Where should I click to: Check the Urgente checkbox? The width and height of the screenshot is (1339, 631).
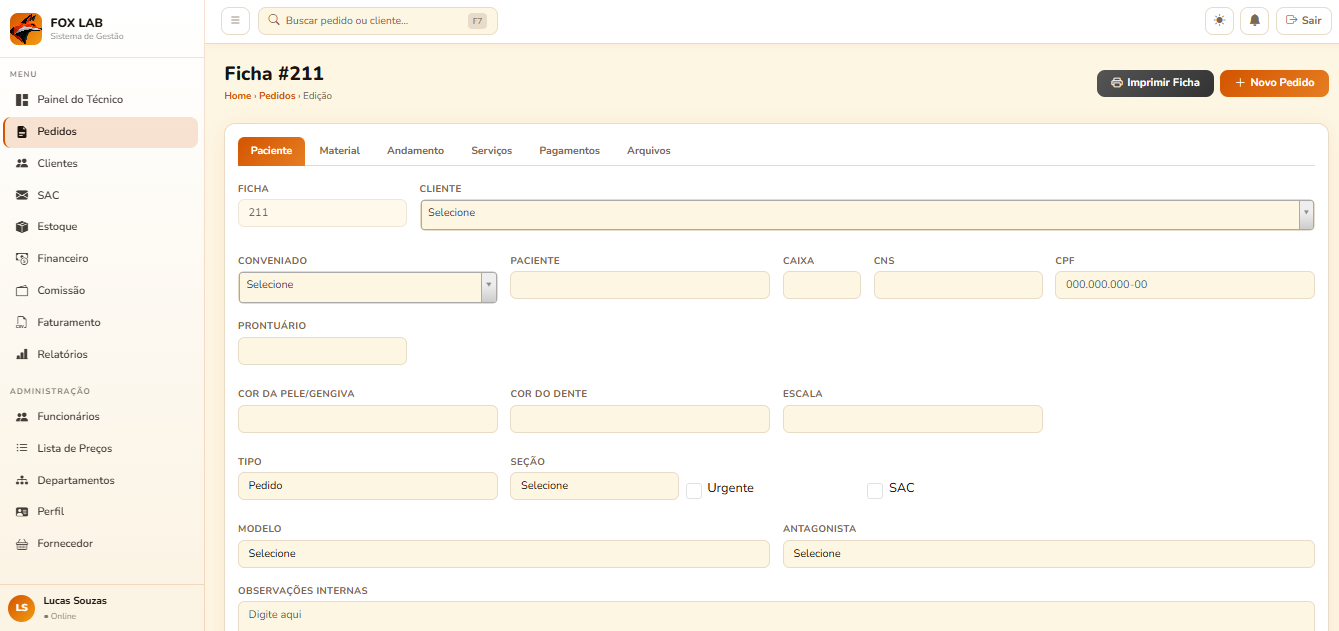[694, 490]
